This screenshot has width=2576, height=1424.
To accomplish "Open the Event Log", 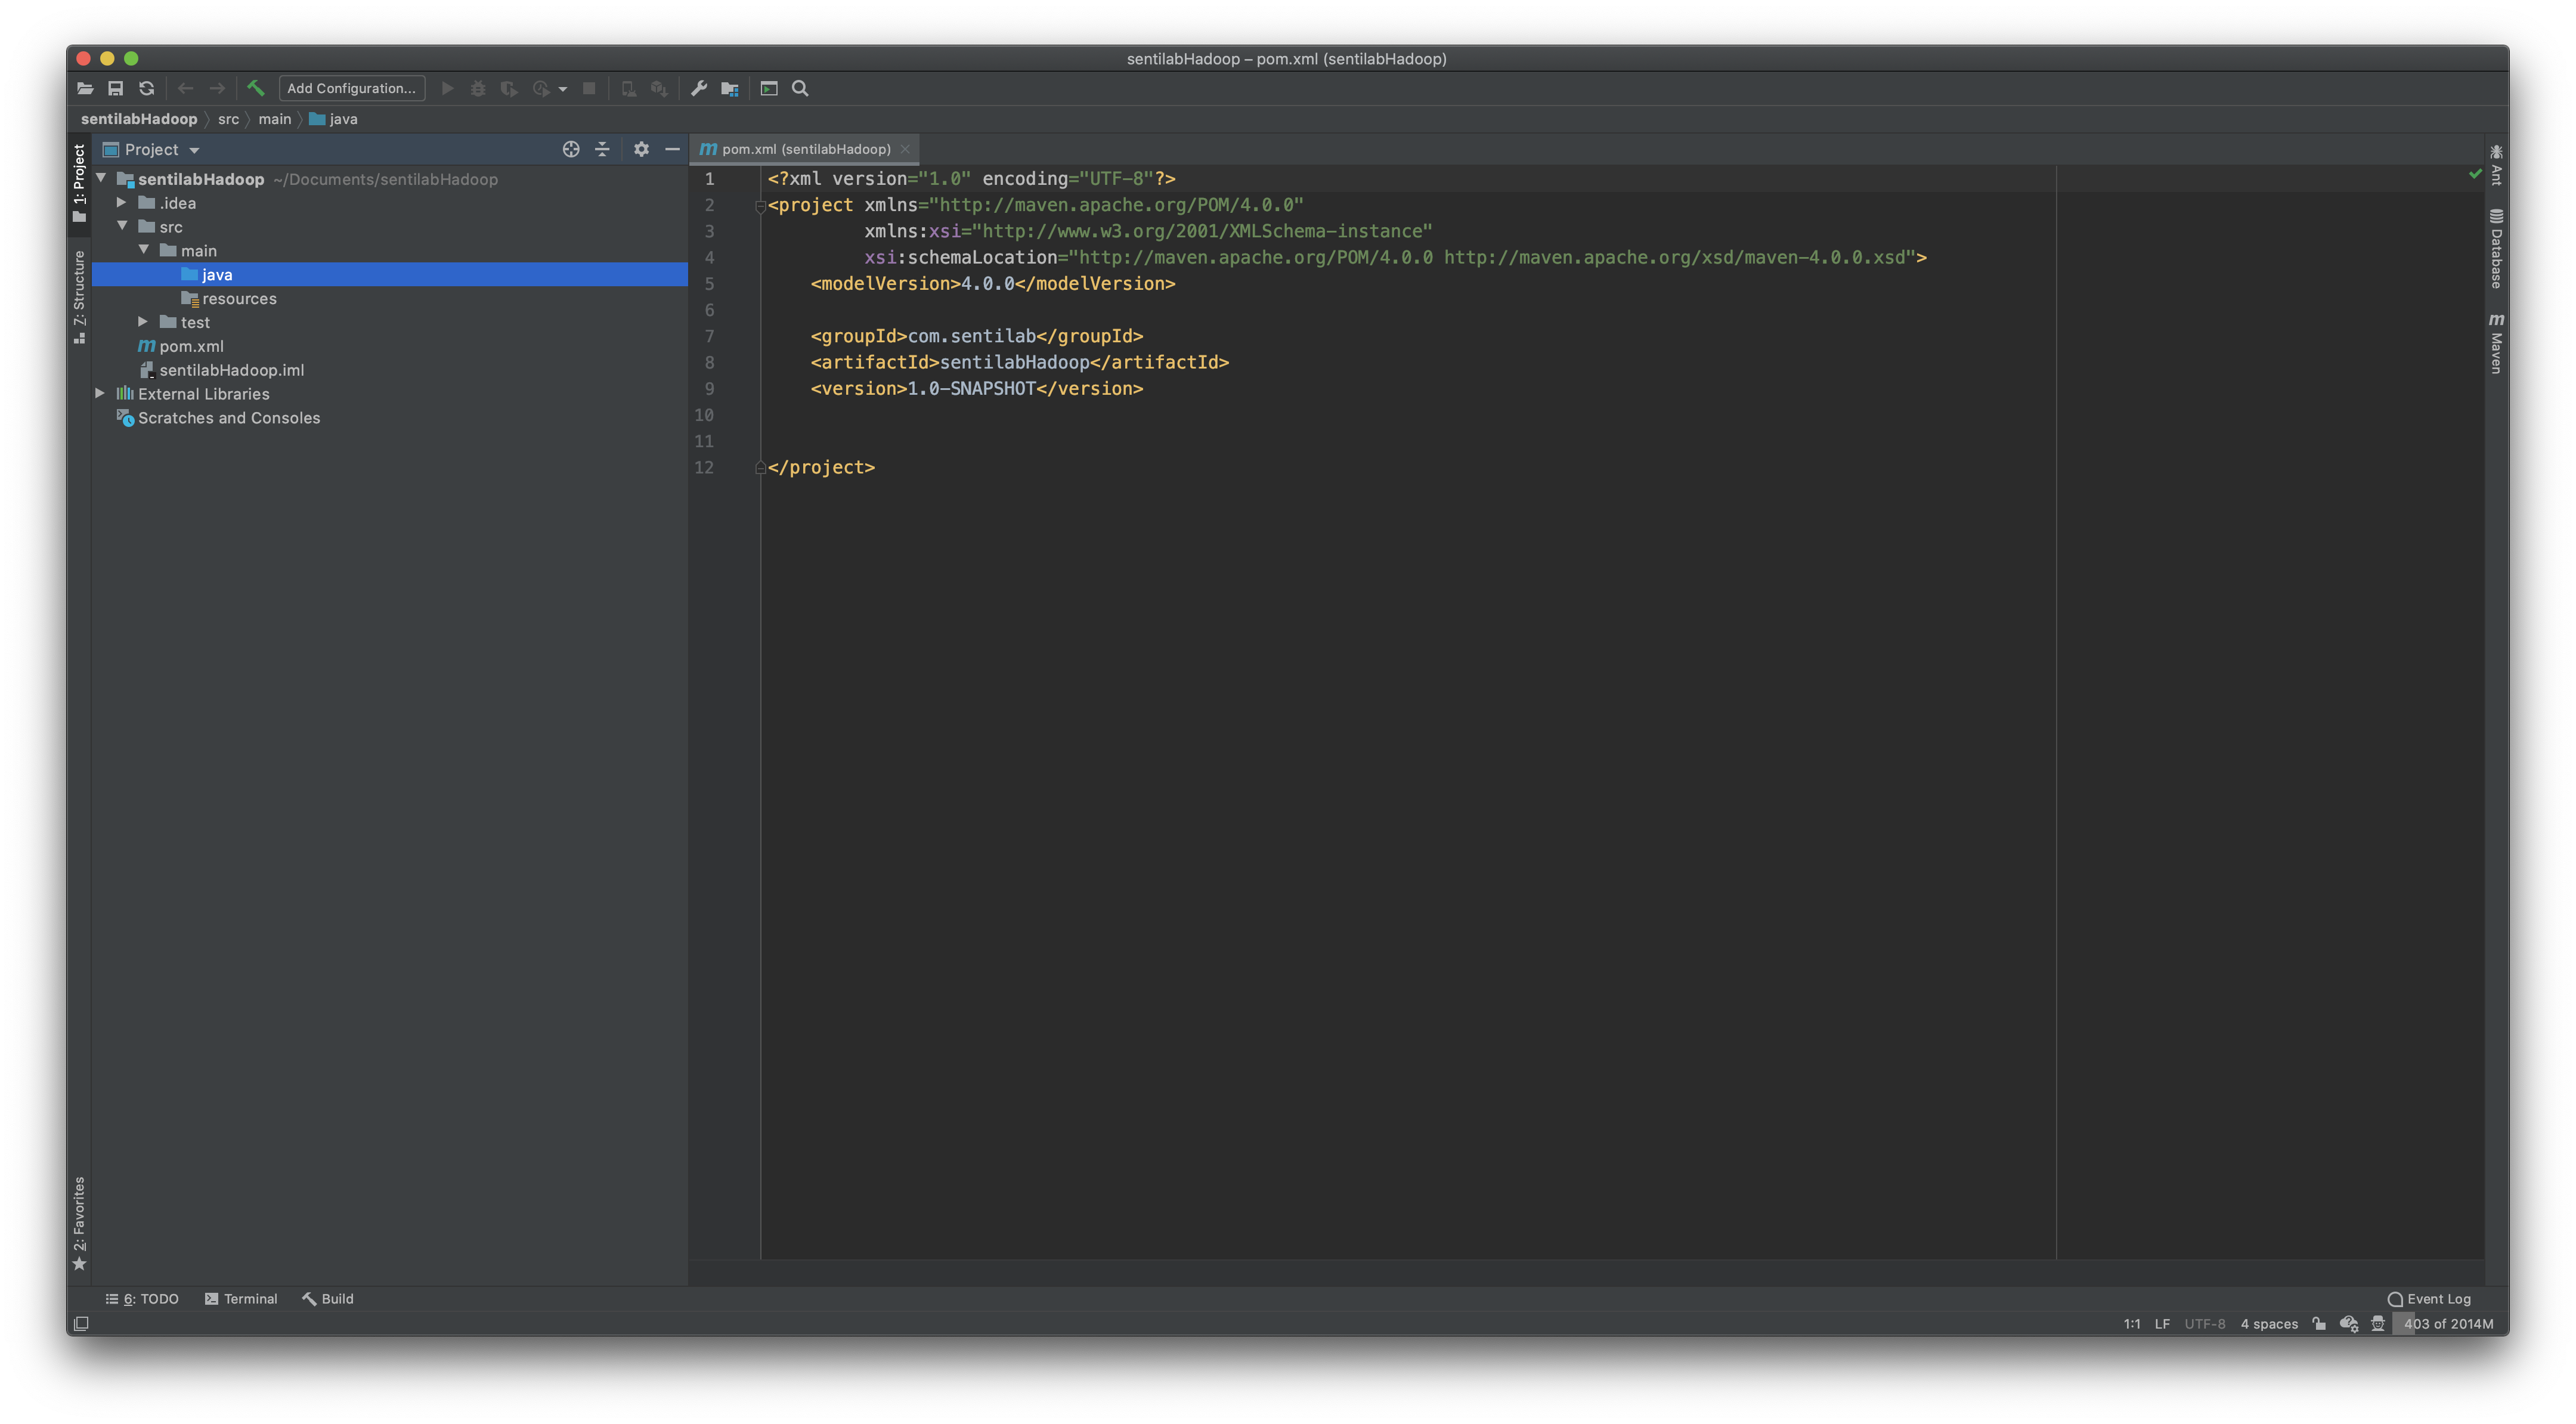I will (x=2429, y=1298).
